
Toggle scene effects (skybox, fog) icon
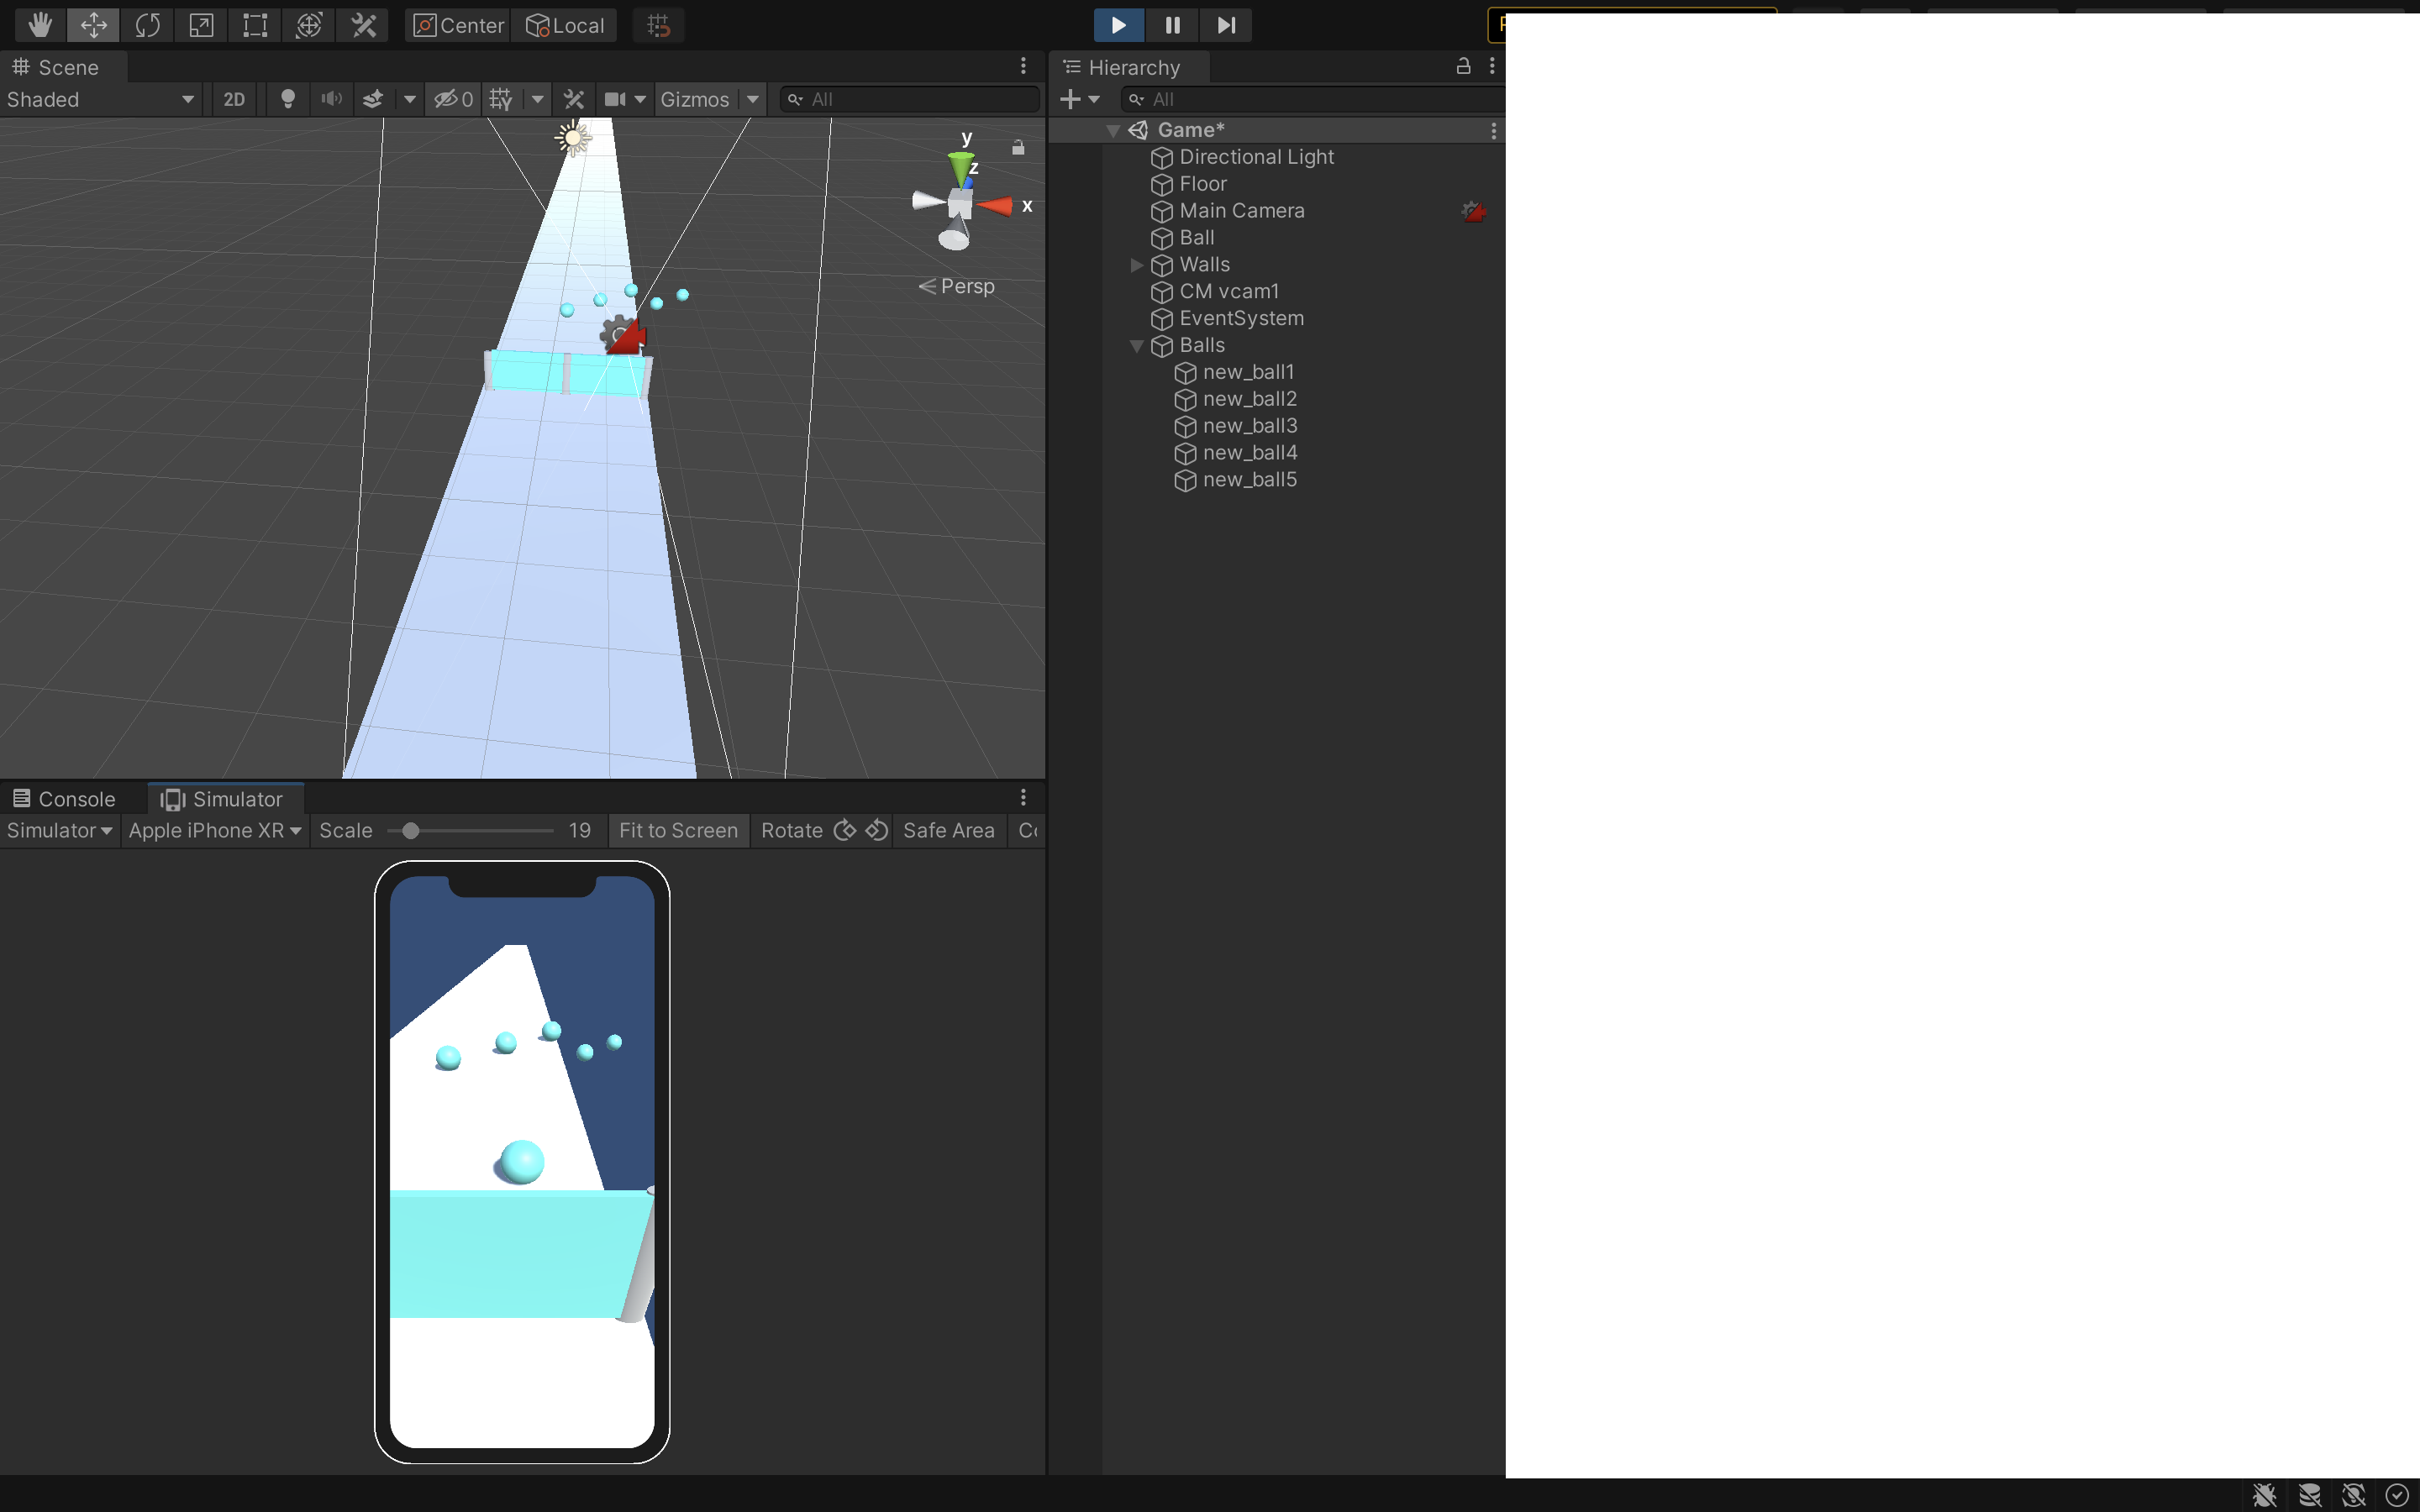[x=373, y=99]
